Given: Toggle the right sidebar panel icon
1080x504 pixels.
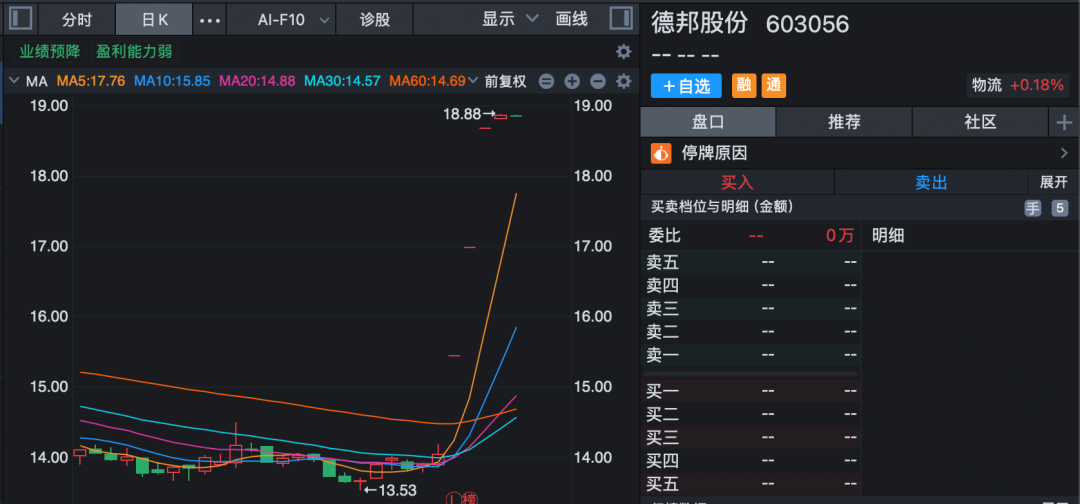Looking at the screenshot, I should [x=621, y=19].
